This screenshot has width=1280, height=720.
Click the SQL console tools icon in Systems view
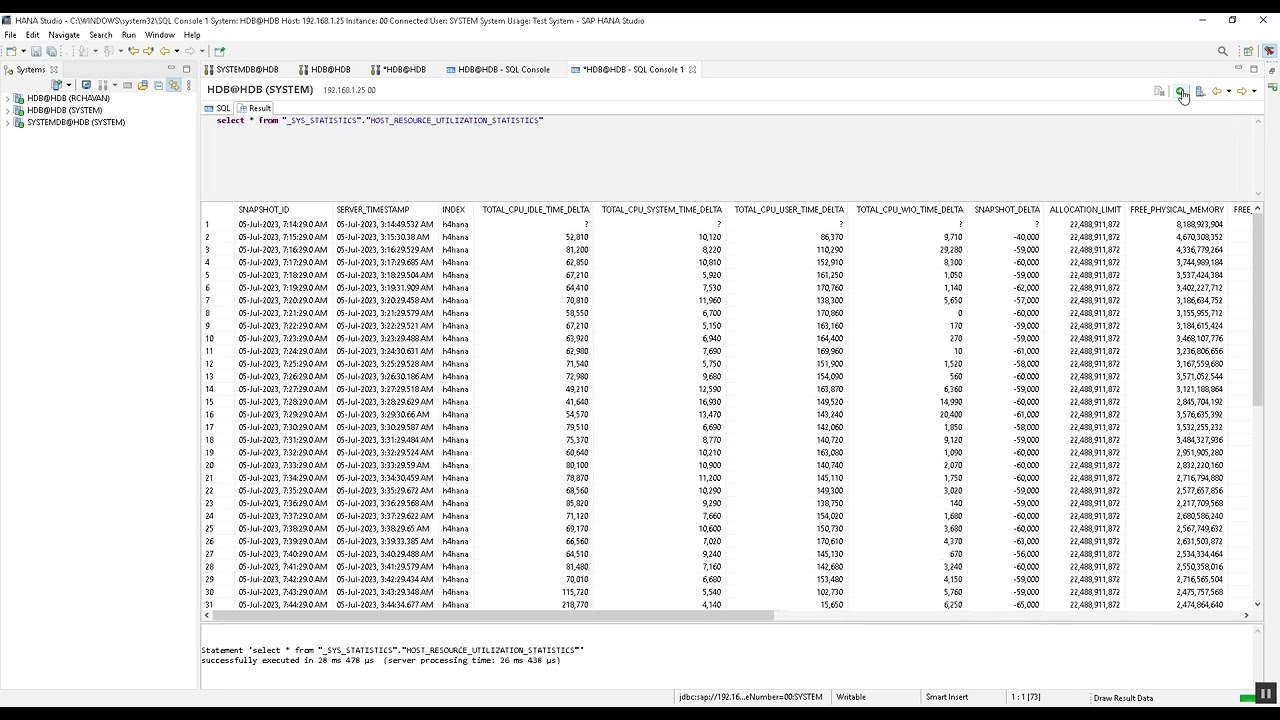click(103, 85)
